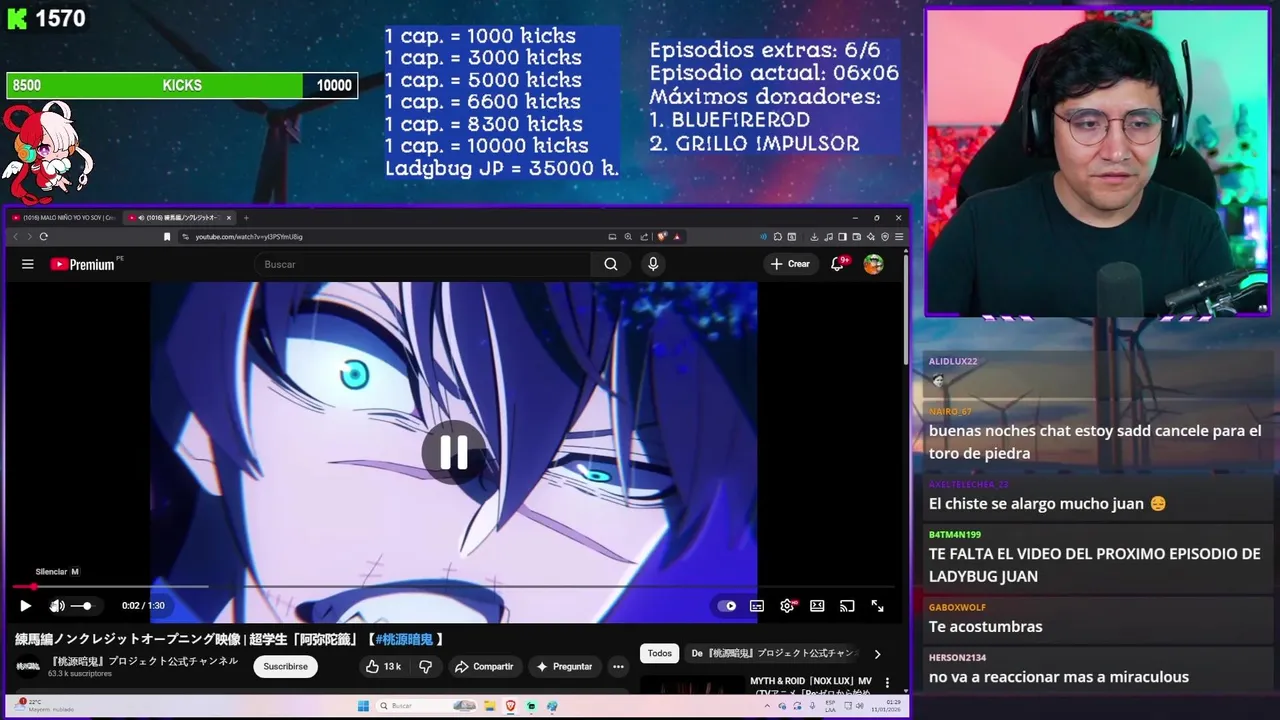Select the active Japanese-titled YouTube tab
Image resolution: width=1280 pixels, height=720 pixels.
(178, 217)
